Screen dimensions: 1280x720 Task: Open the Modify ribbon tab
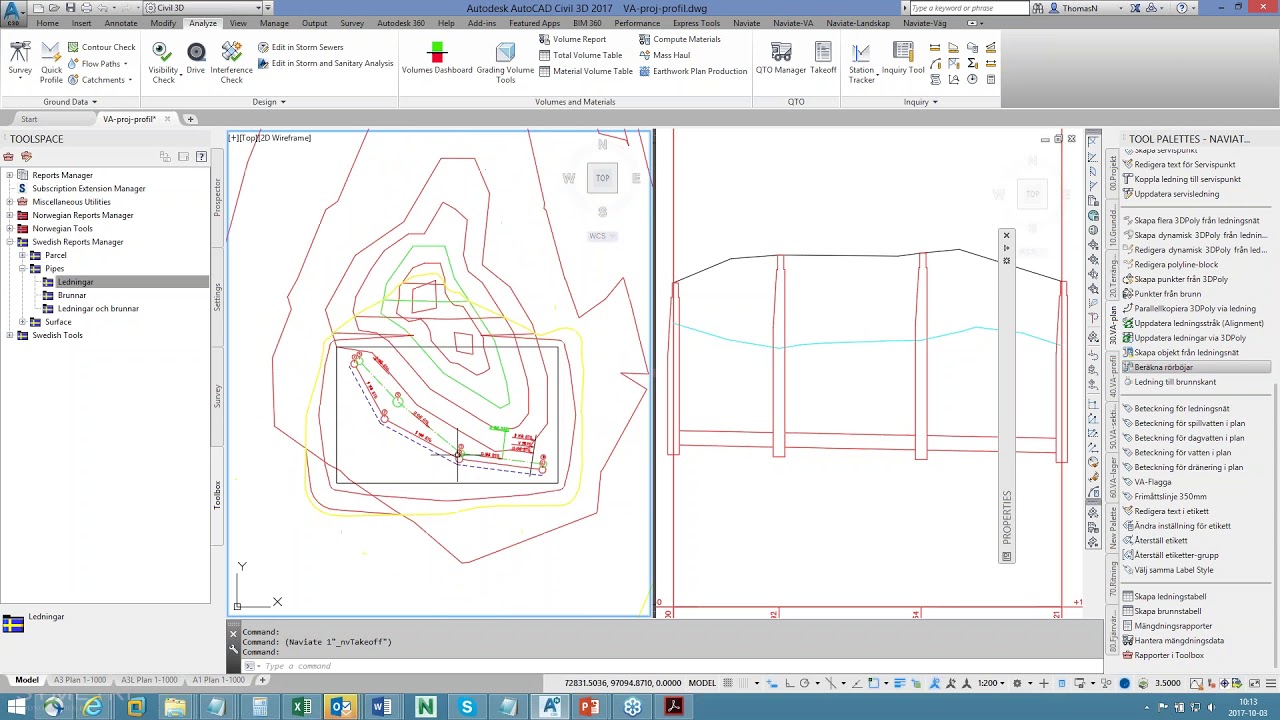point(163,23)
